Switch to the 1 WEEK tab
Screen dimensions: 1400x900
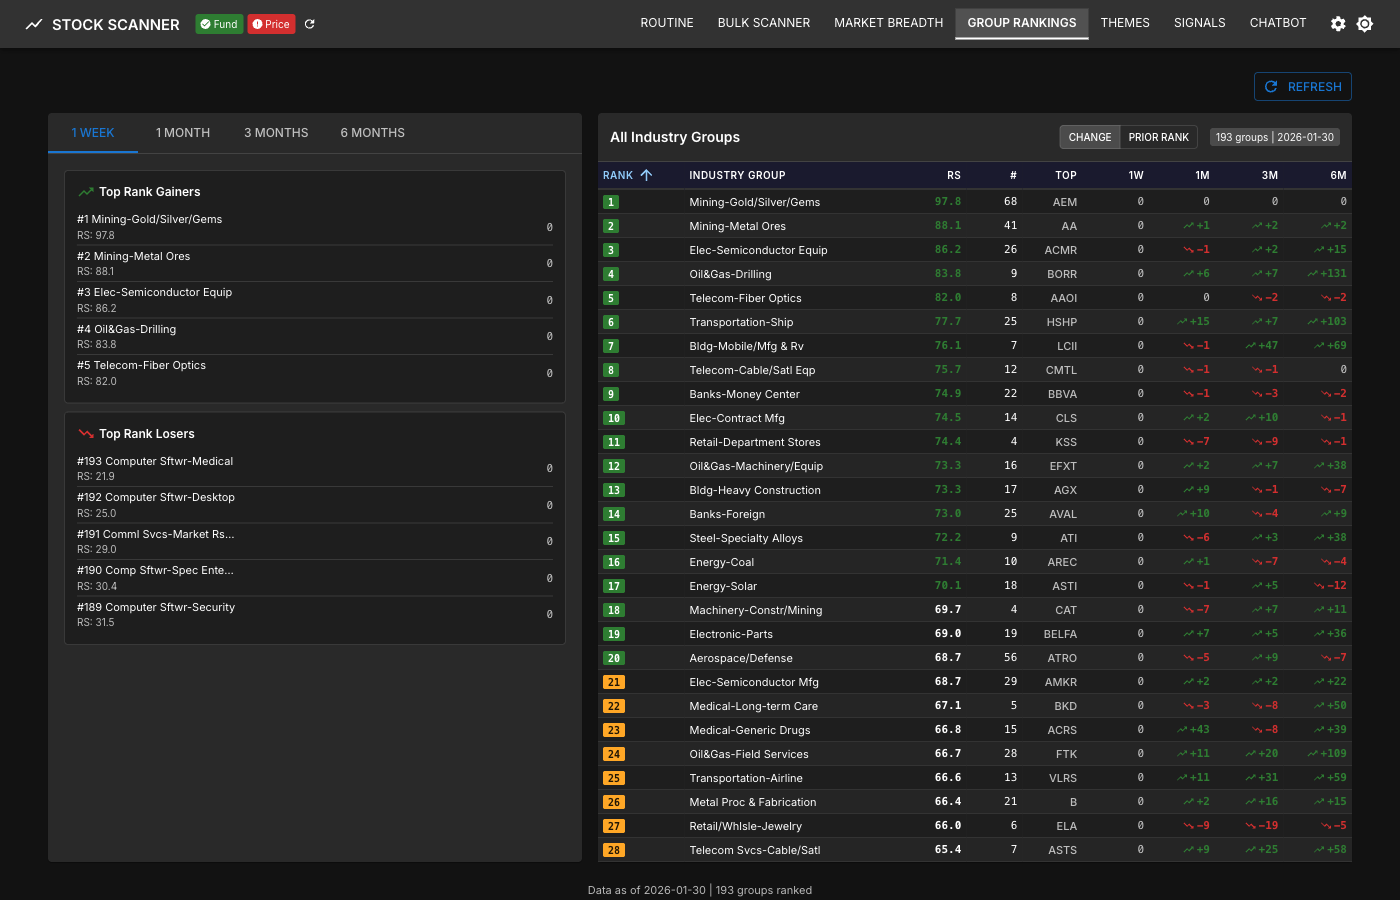click(93, 133)
